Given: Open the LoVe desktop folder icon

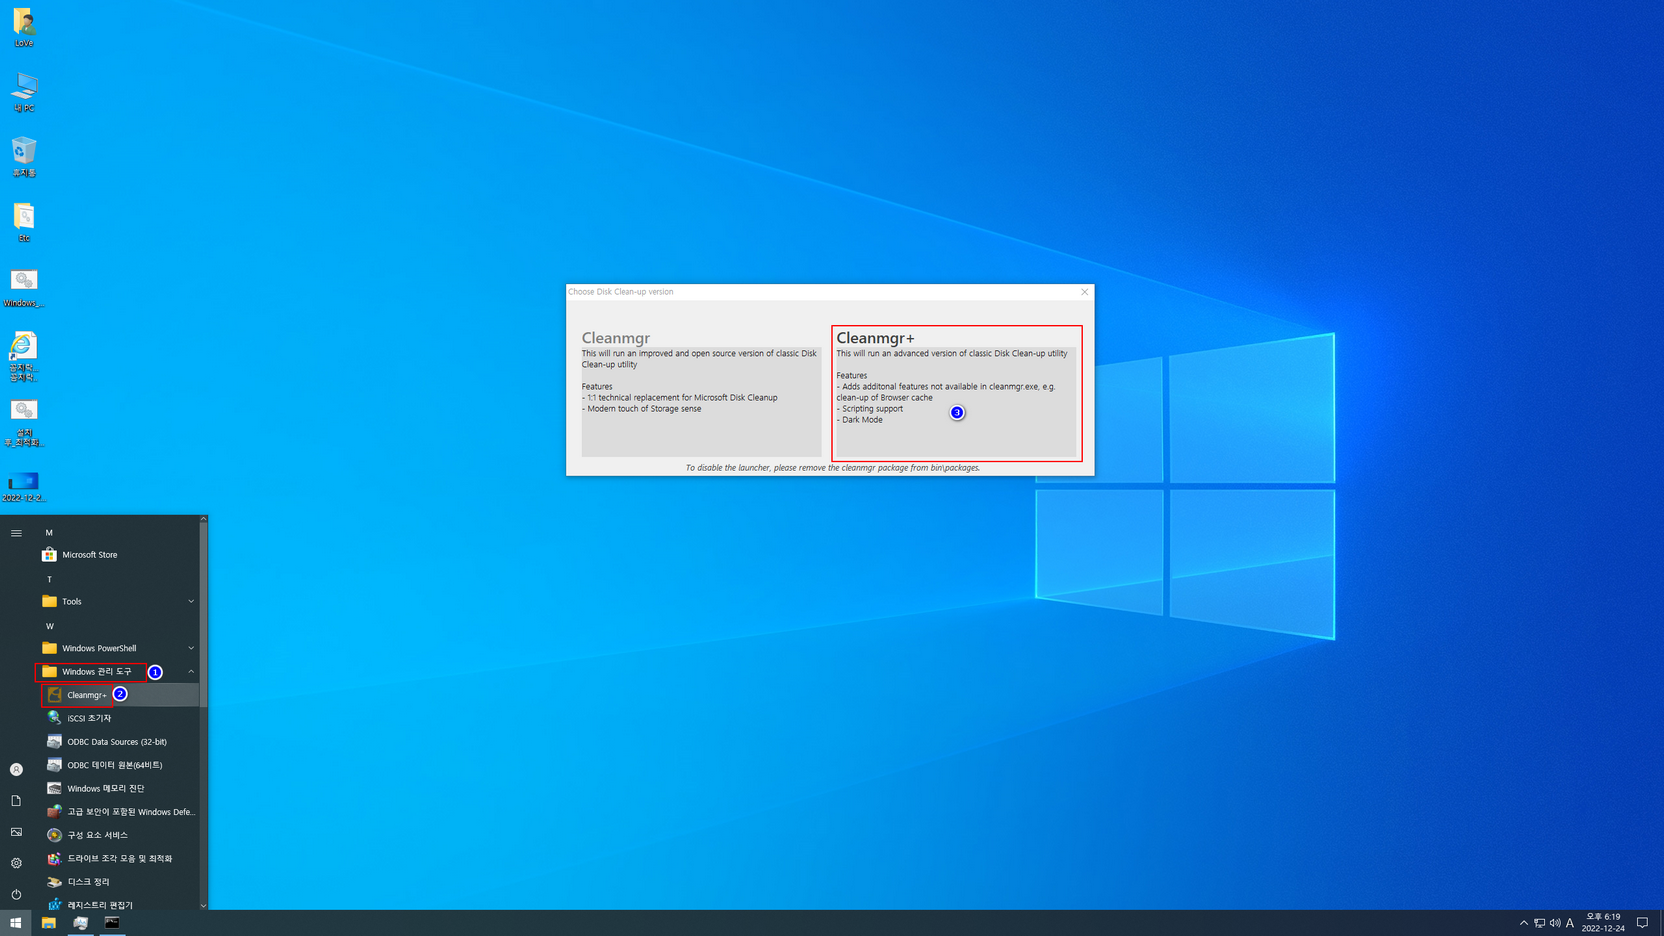Looking at the screenshot, I should click(24, 27).
